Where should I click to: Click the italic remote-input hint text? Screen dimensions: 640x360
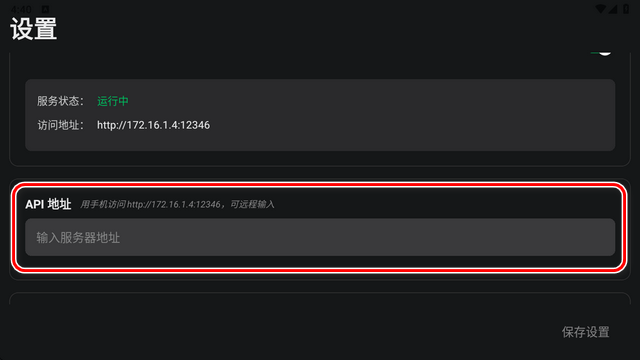(177, 204)
